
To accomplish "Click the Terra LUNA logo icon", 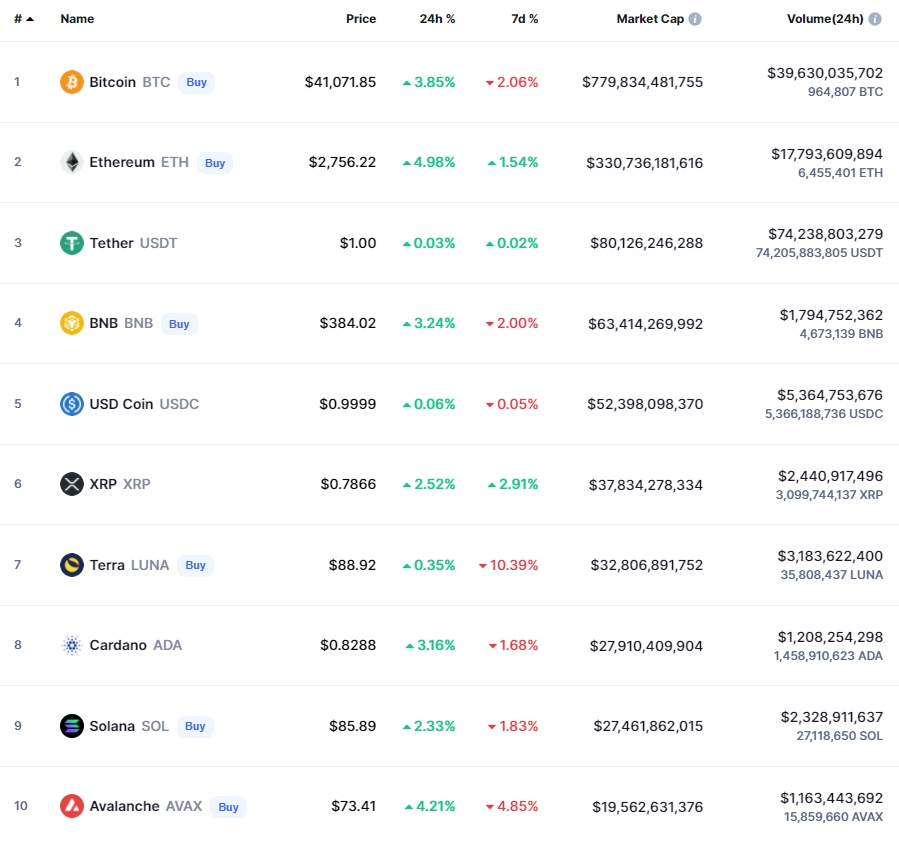I will [x=72, y=565].
